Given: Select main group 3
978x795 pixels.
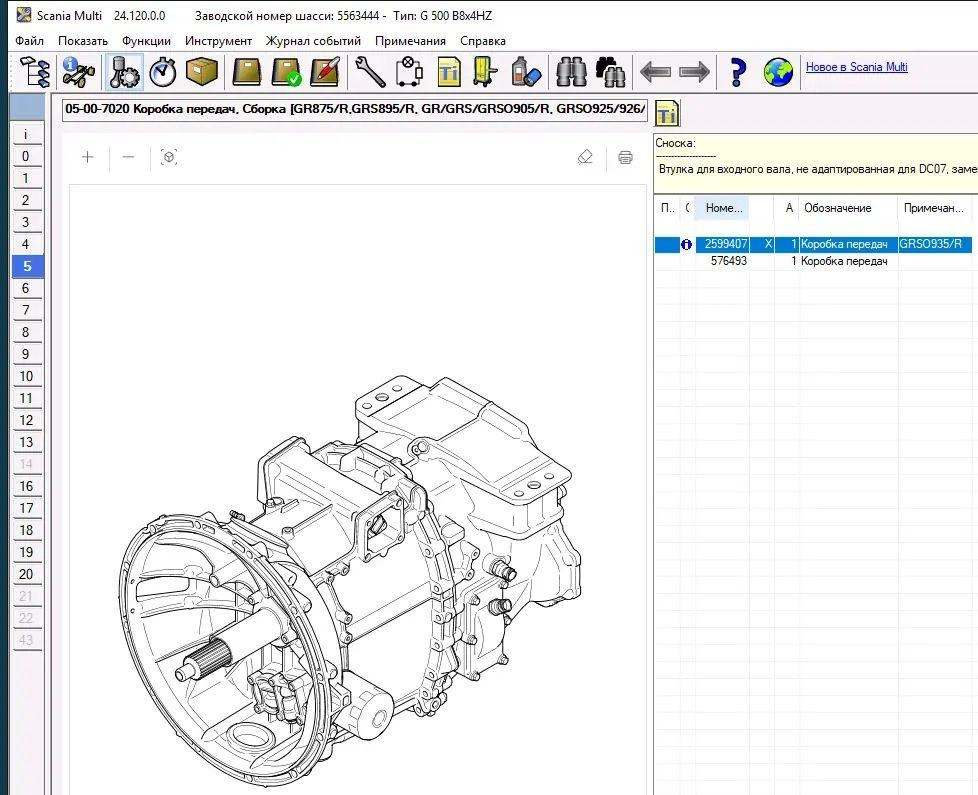Looking at the screenshot, I should (x=26, y=222).
